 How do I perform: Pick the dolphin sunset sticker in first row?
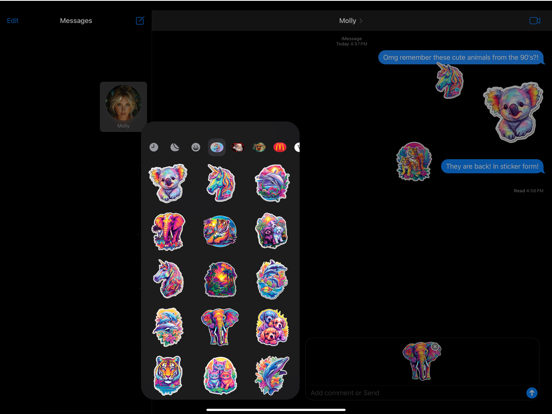pyautogui.click(x=272, y=183)
